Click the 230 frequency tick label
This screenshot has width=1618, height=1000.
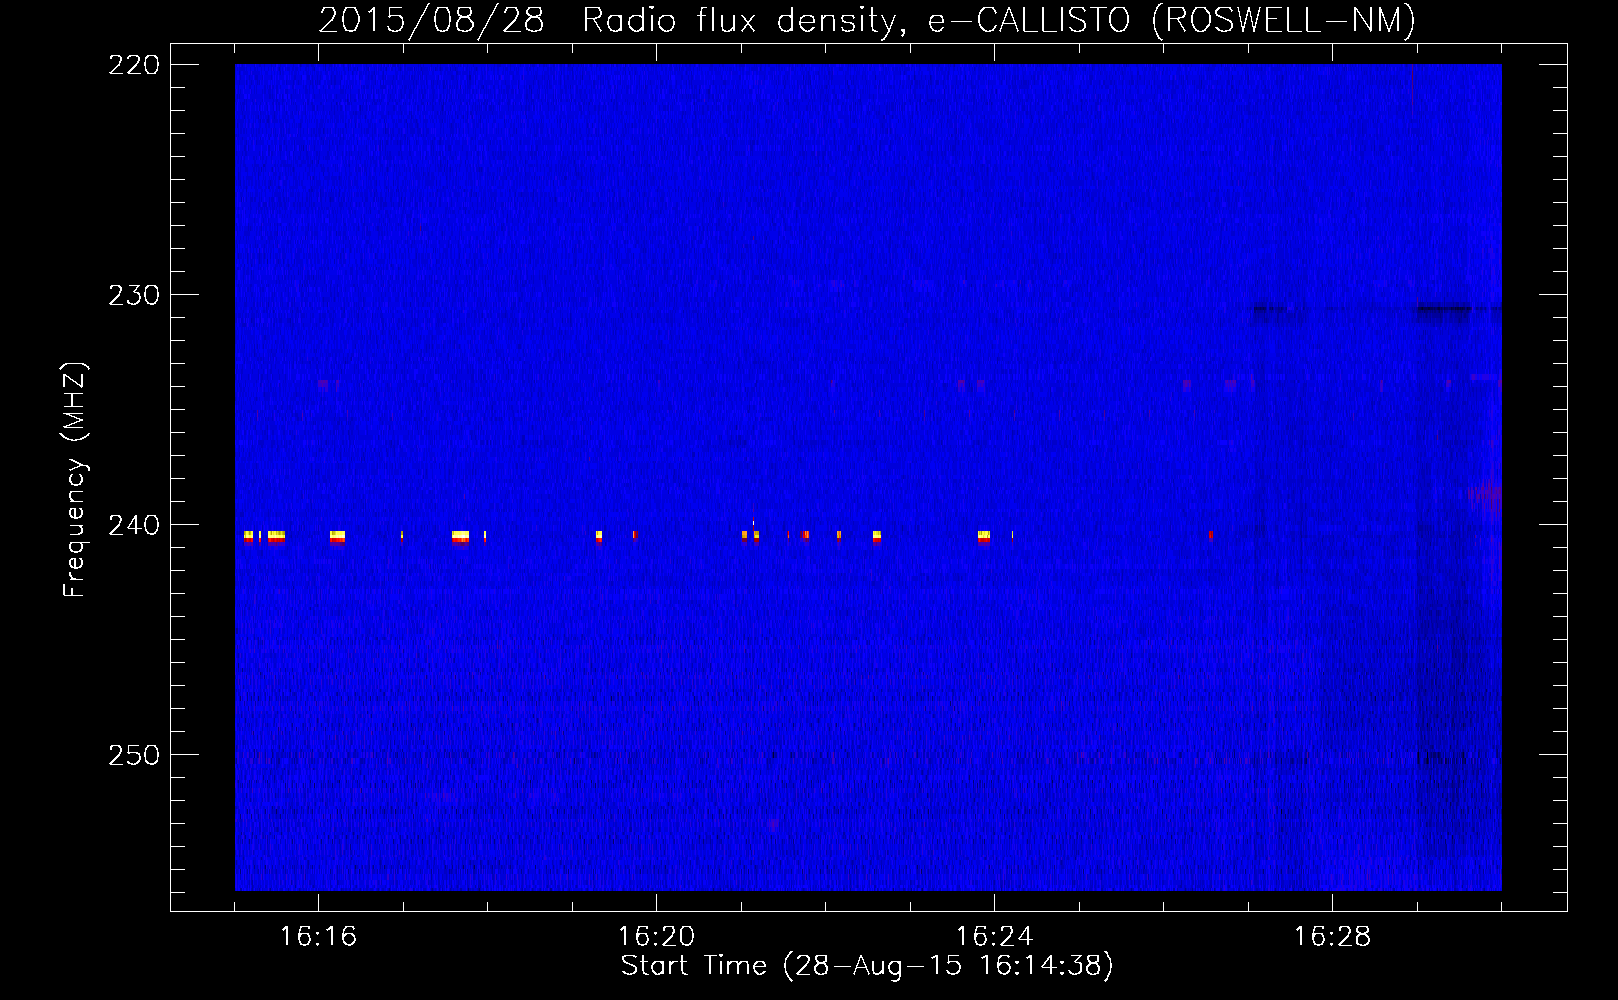click(x=134, y=295)
